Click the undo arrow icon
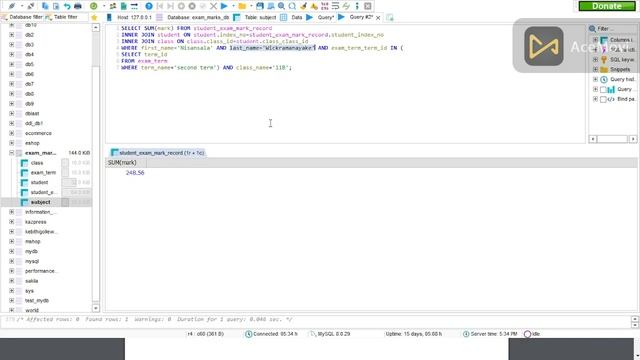Viewport: 640px width, 360px height. click(67, 6)
